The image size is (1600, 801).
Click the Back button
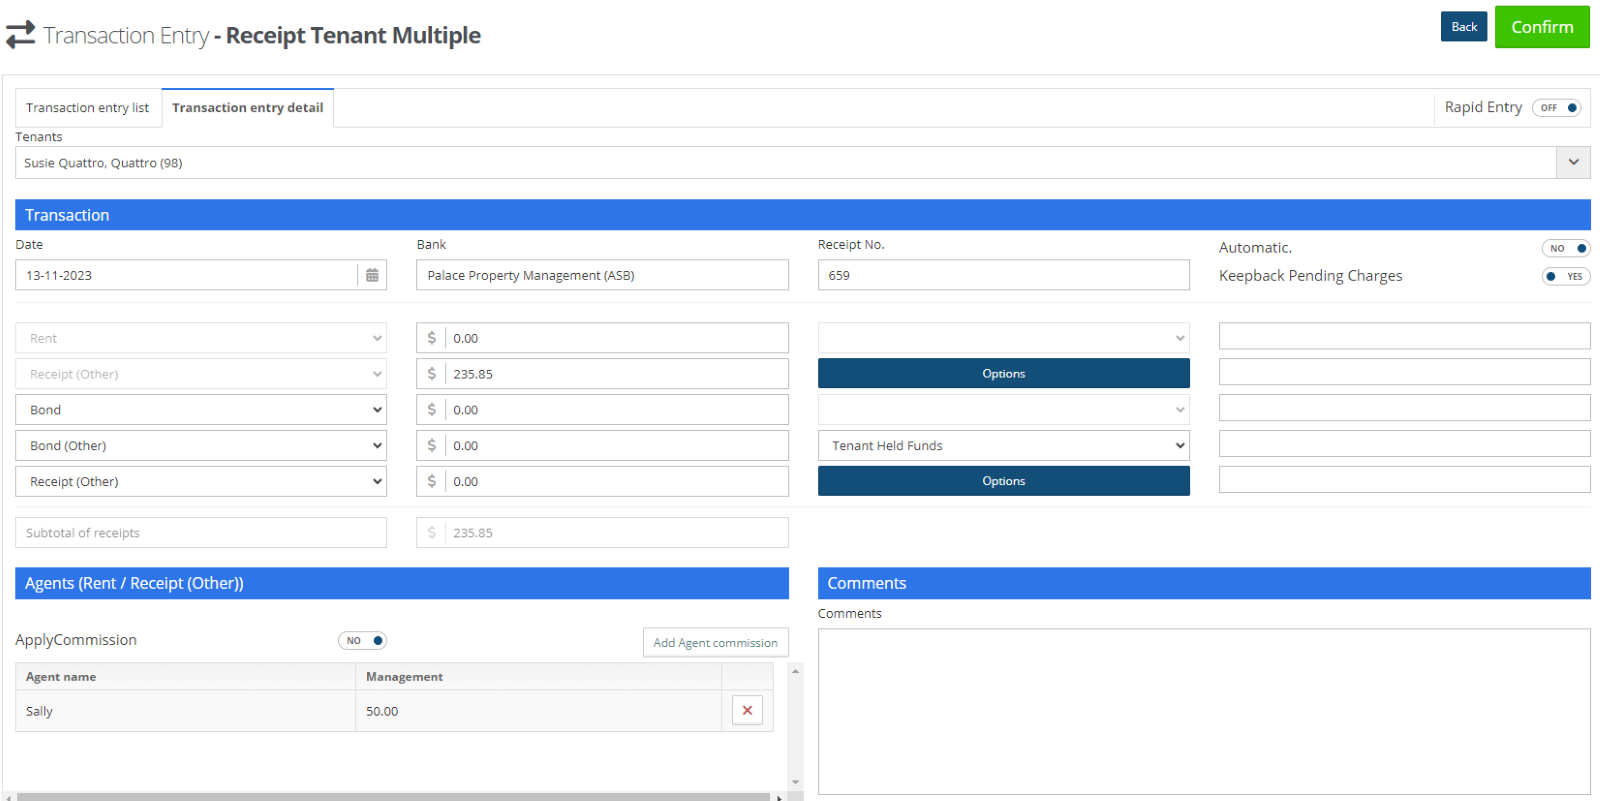[1464, 27]
